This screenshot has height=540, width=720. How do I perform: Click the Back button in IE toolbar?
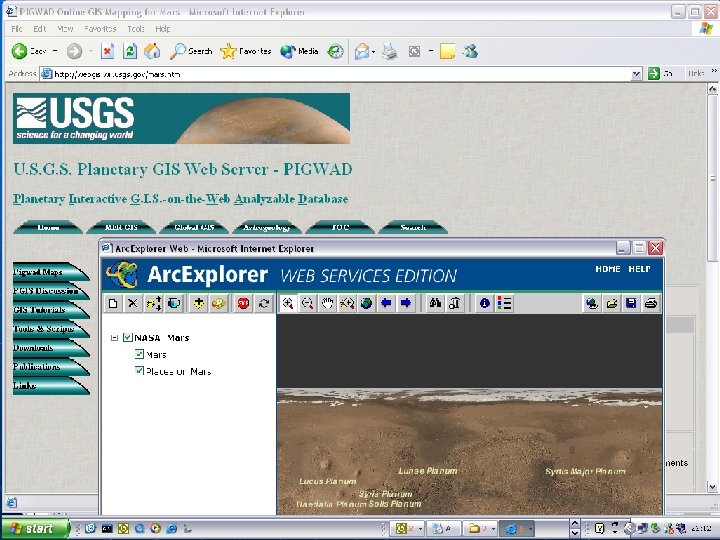(29, 51)
